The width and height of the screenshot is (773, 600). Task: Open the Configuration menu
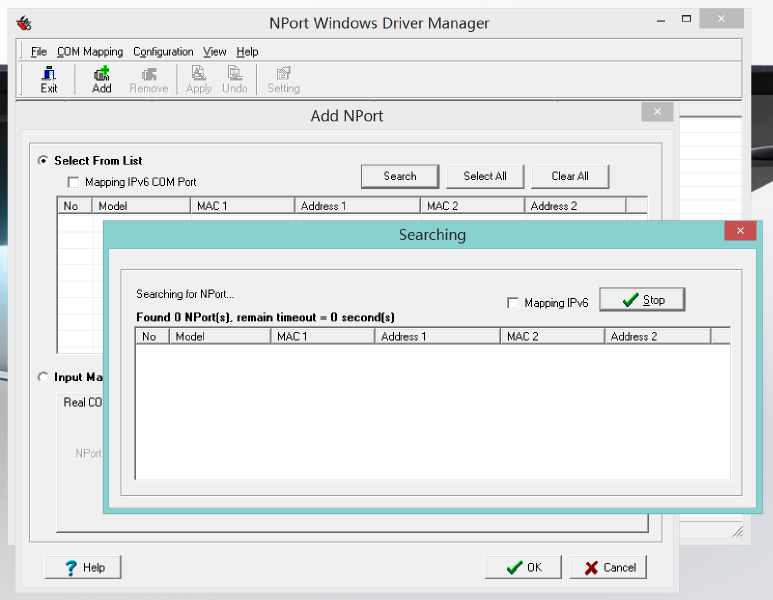(x=163, y=51)
